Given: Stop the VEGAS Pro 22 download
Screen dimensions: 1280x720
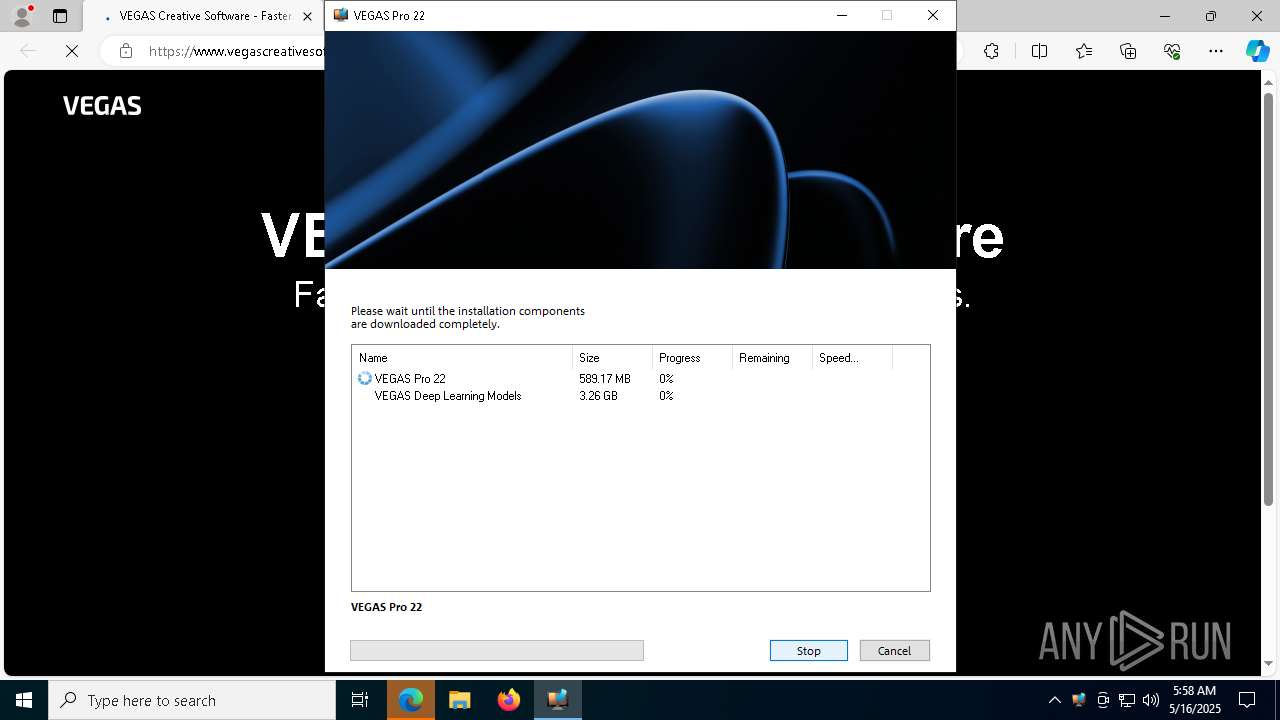Looking at the screenshot, I should (808, 651).
